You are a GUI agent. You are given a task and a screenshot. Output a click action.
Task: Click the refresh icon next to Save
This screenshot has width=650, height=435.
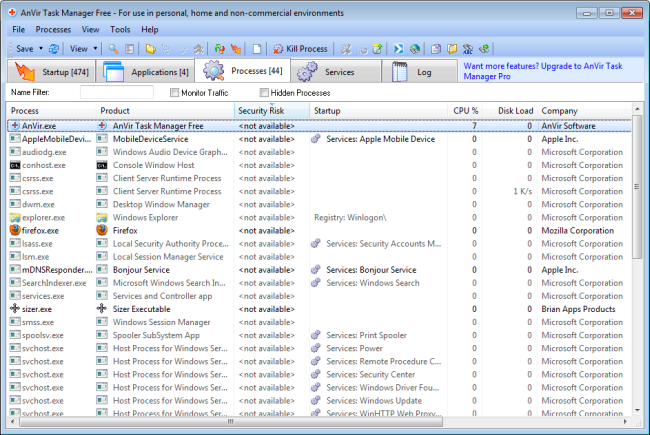(54, 49)
